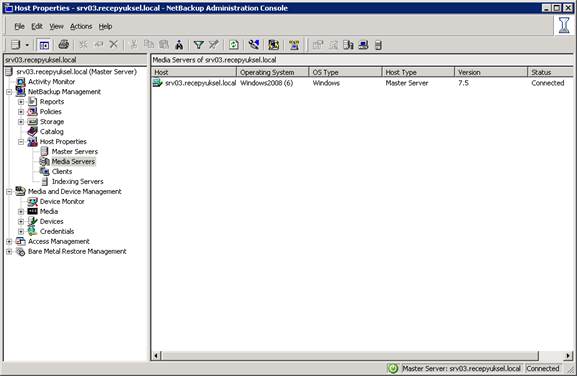Select Master Servers under Host Properties
577x376 pixels.
(x=75, y=152)
